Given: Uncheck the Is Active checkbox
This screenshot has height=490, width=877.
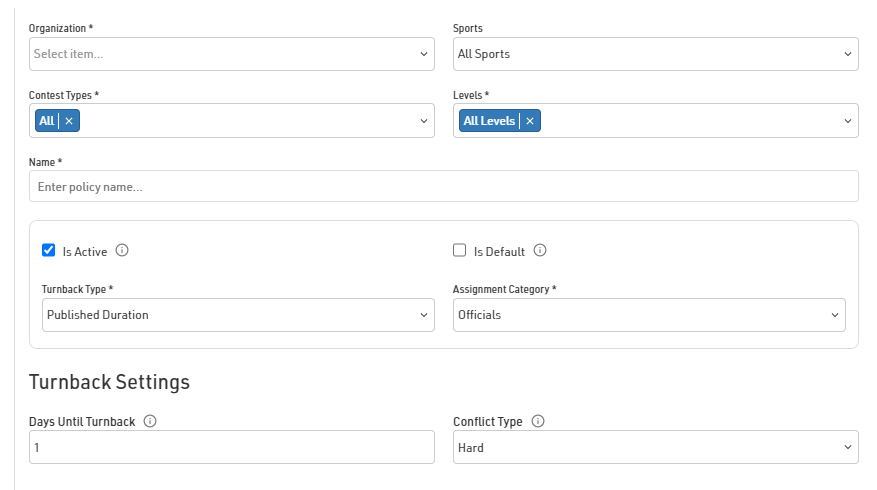Looking at the screenshot, I should [48, 251].
